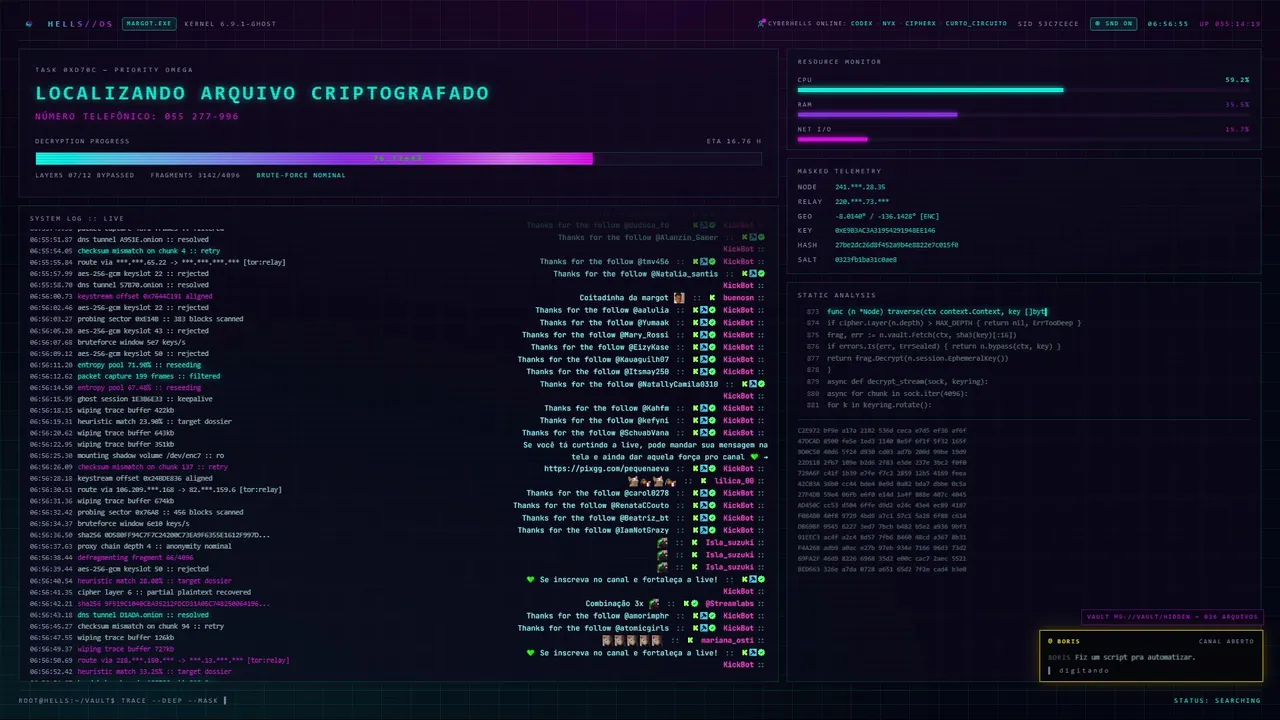This screenshot has width=1280, height=720.
Task: Click the Boris CANAL ABERTO call panel
Action: pos(1151,655)
